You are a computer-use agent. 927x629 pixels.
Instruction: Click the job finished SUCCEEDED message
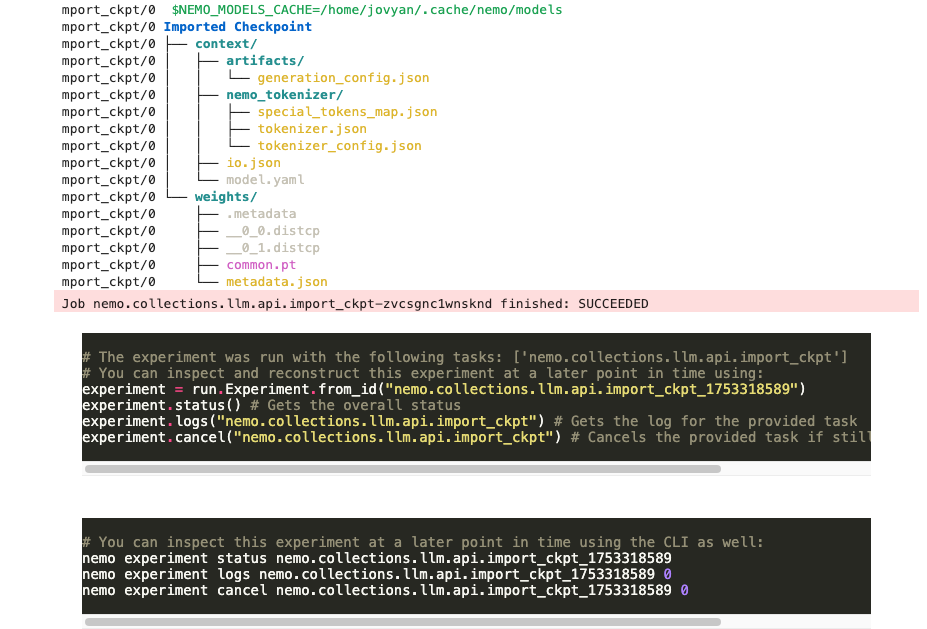tap(355, 304)
